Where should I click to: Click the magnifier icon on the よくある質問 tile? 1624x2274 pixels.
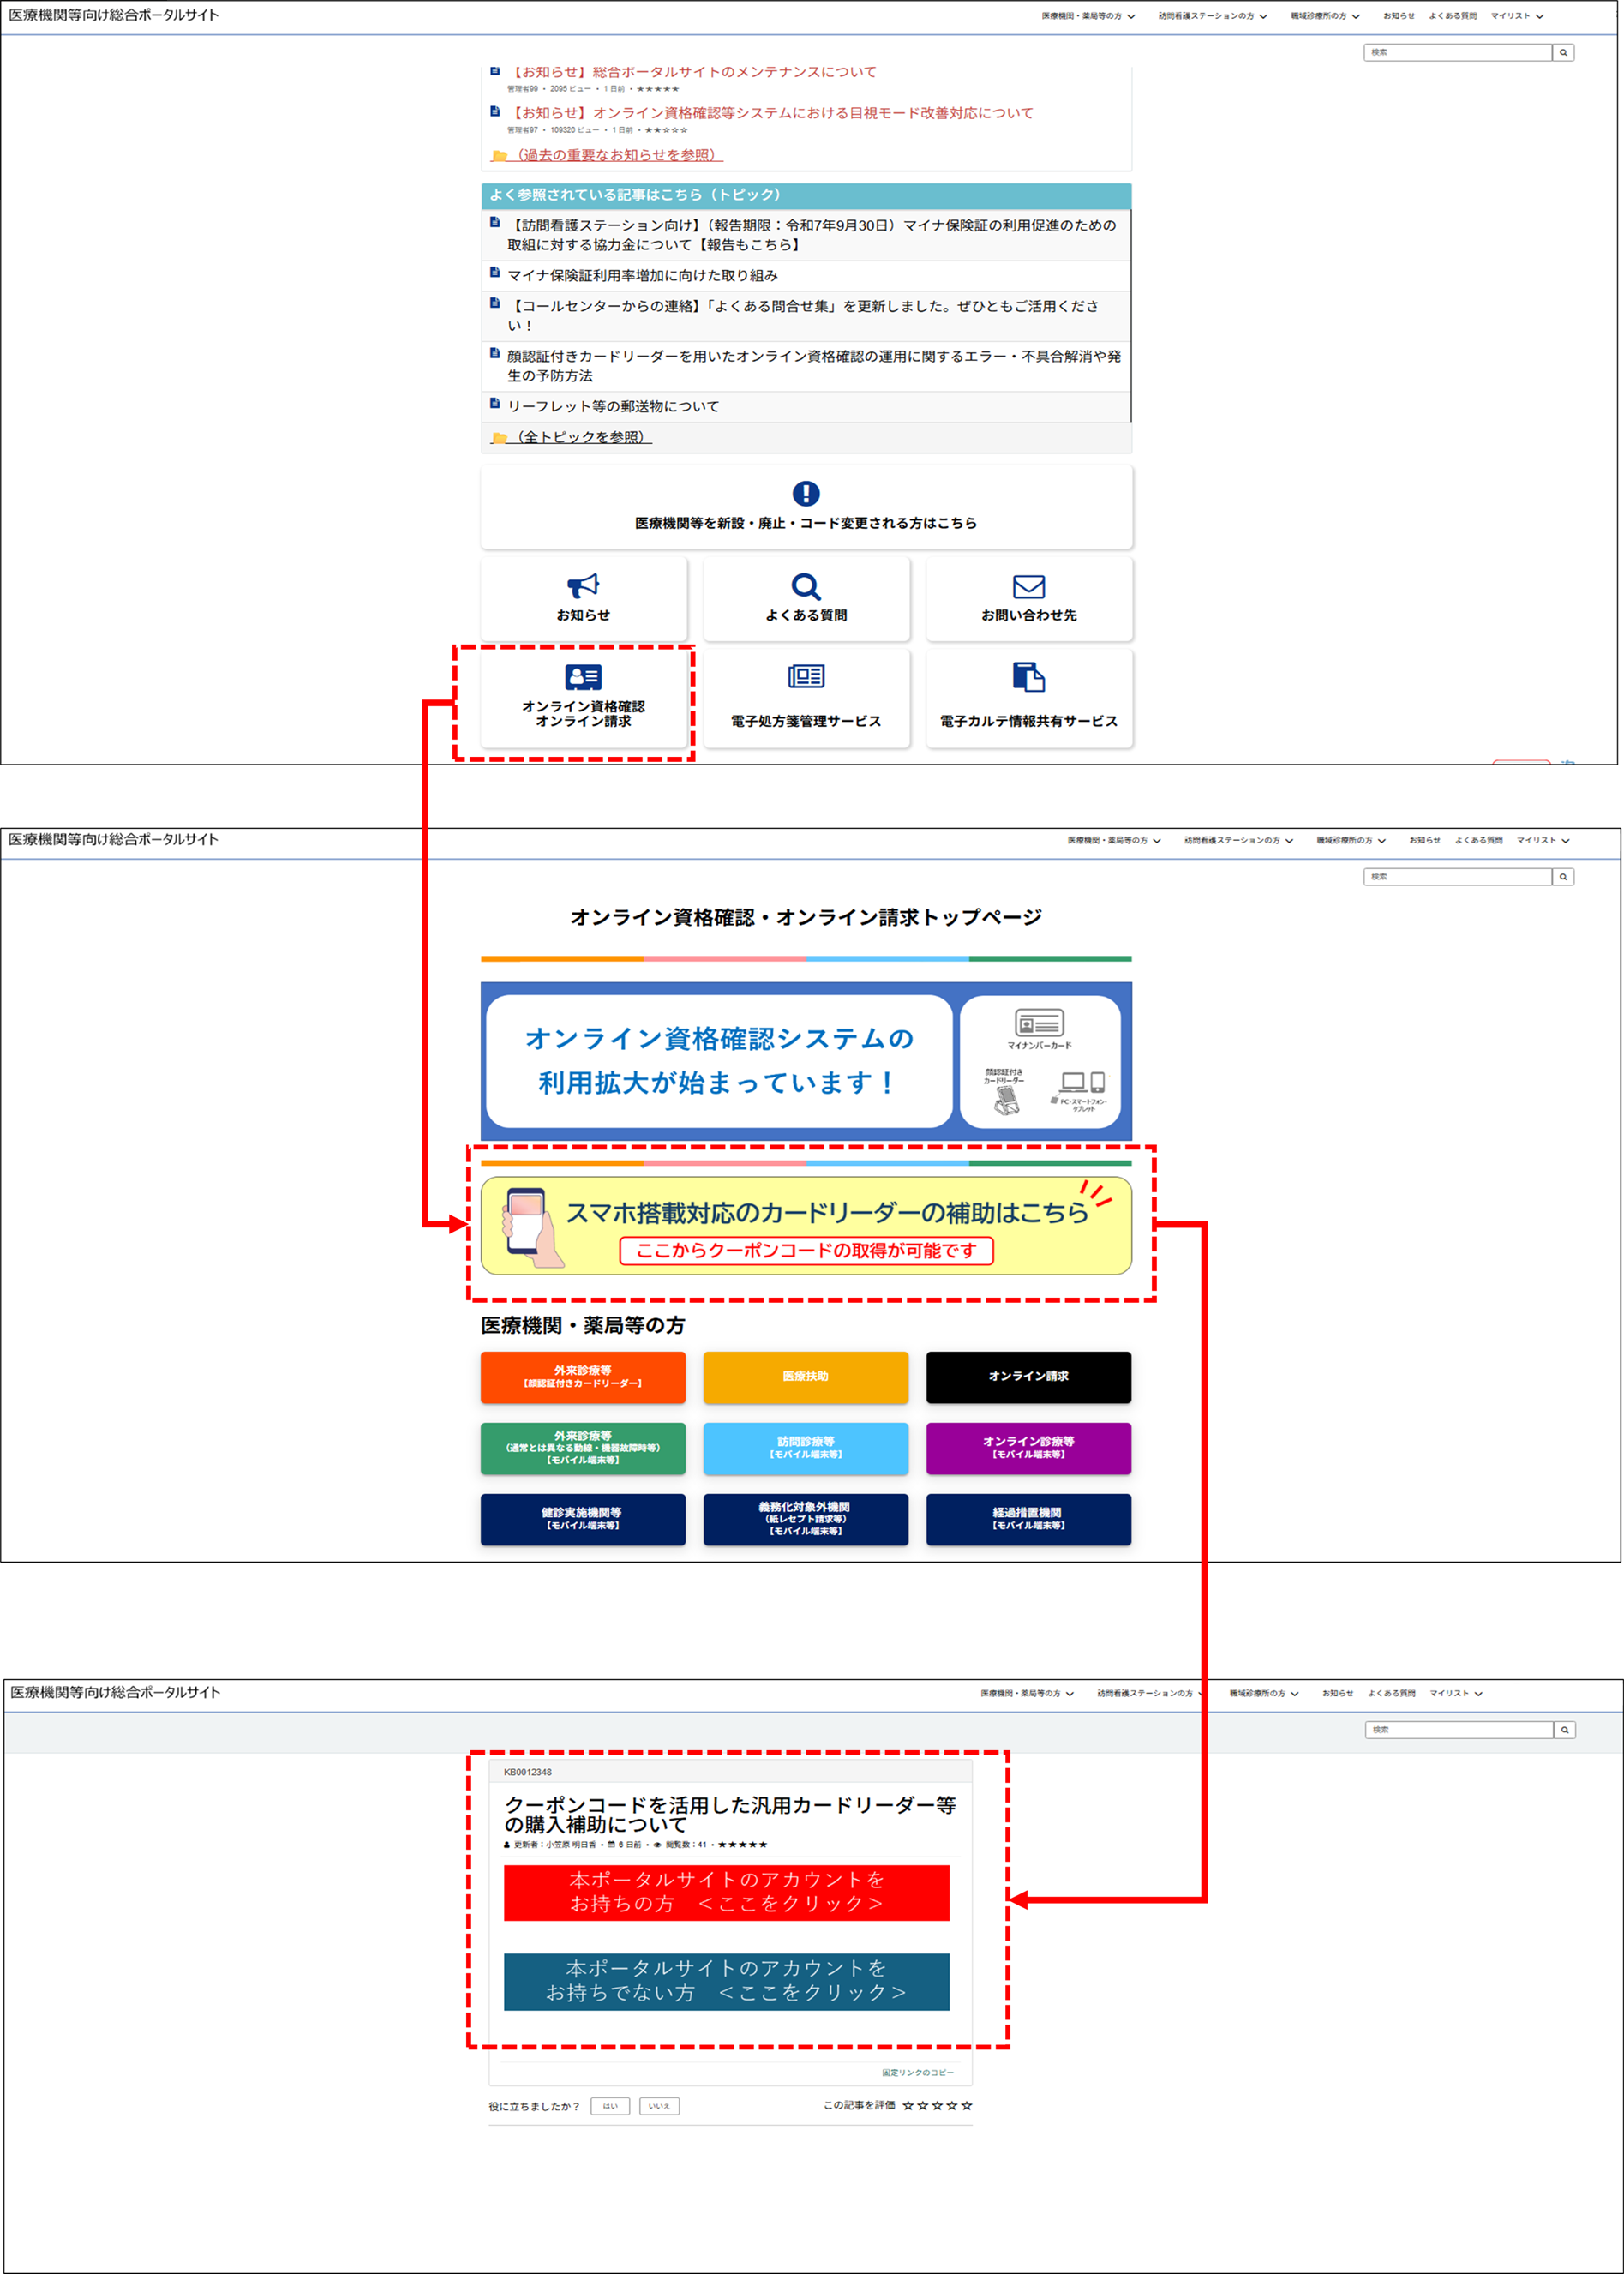click(805, 586)
